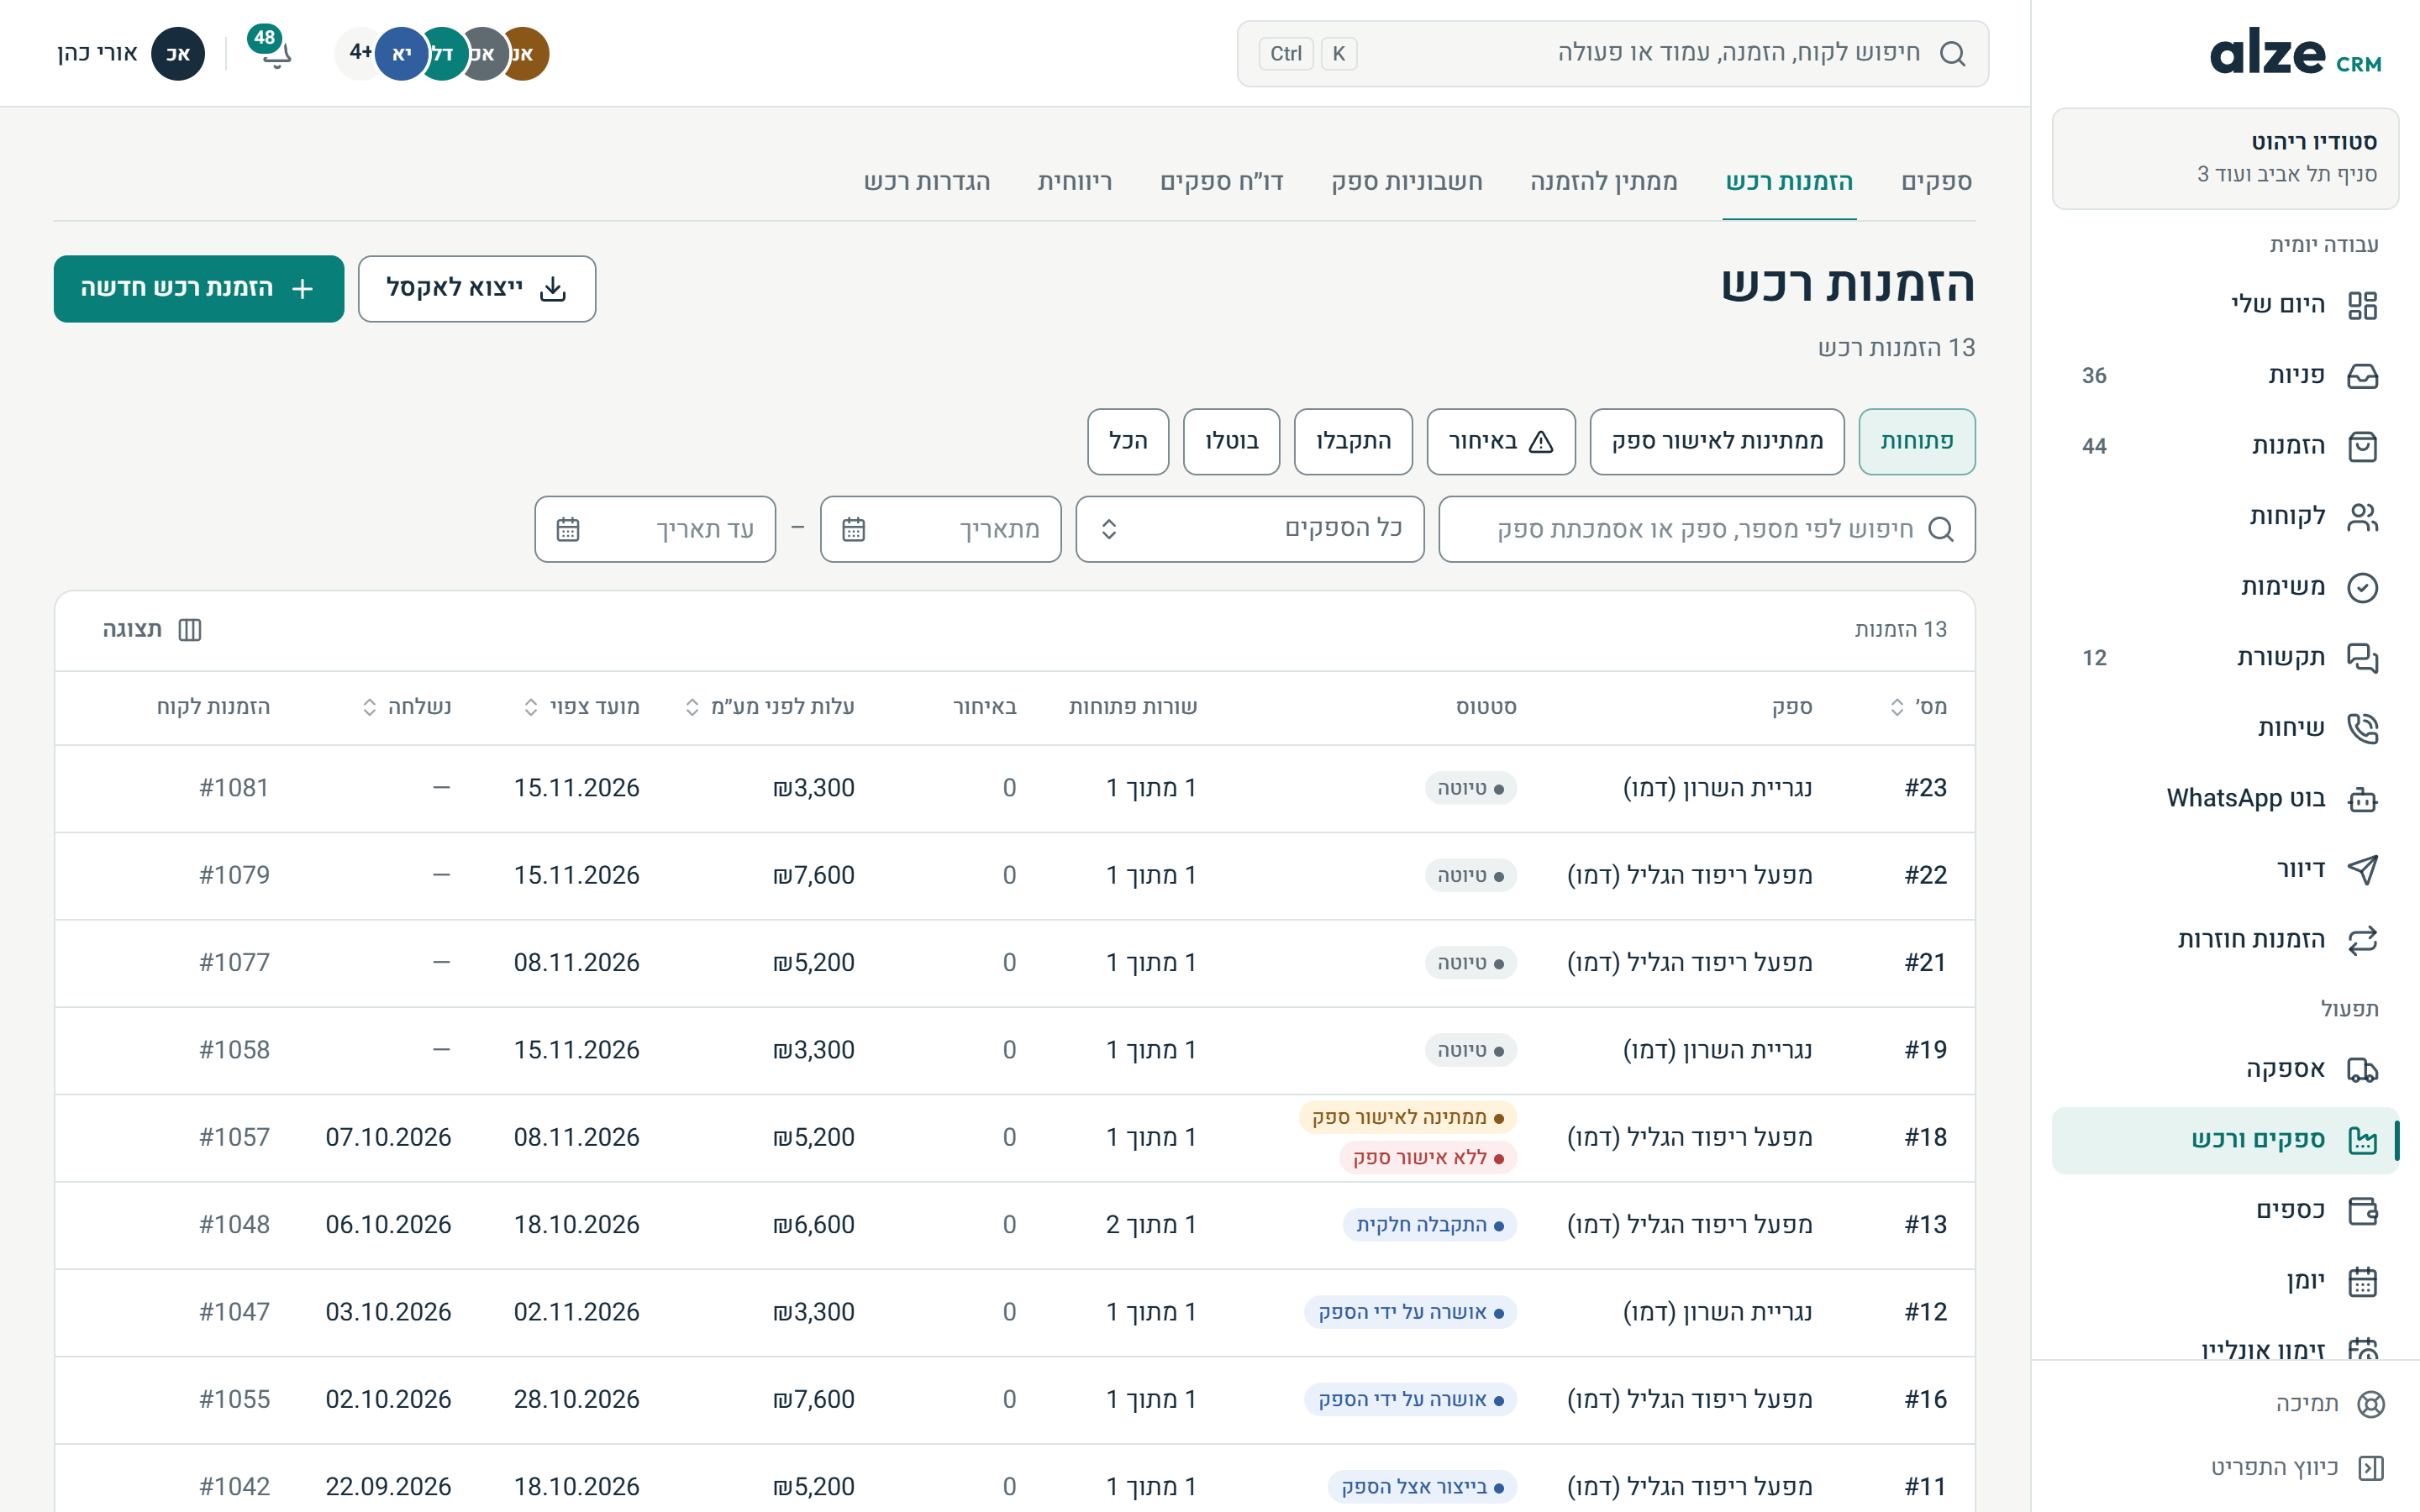Open פניות inbox in the sidebar
2420x1512 pixels.
(x=2225, y=375)
